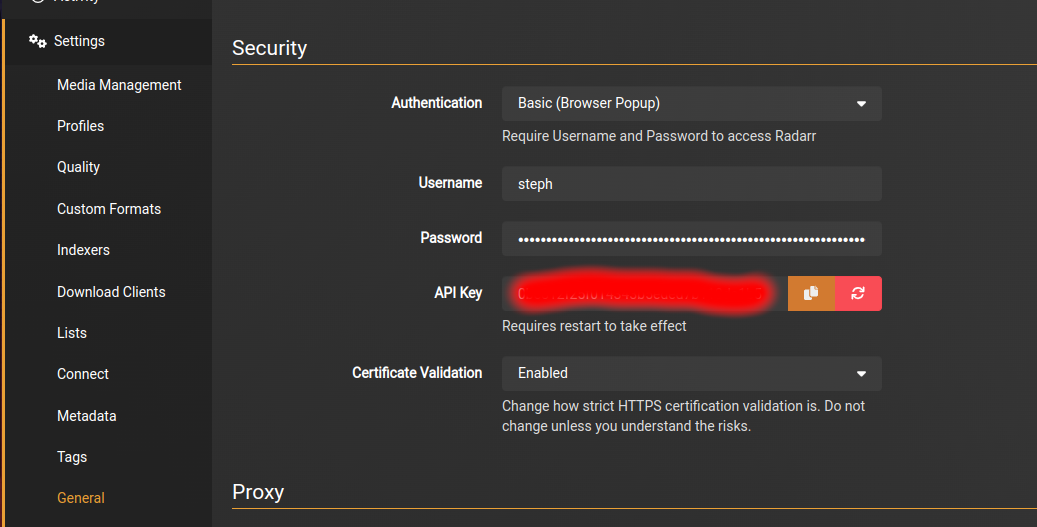The height and width of the screenshot is (527, 1037).
Task: Click the Username field containing steph
Action: (x=692, y=184)
